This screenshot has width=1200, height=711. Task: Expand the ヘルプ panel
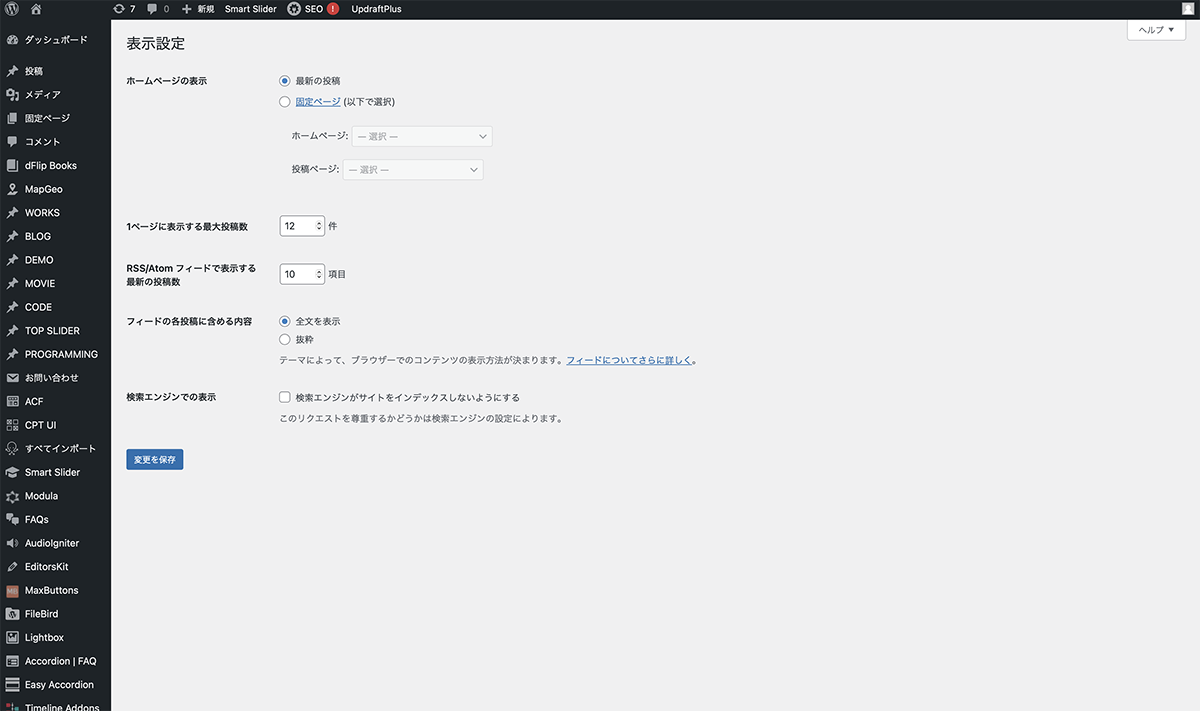[x=1156, y=30]
